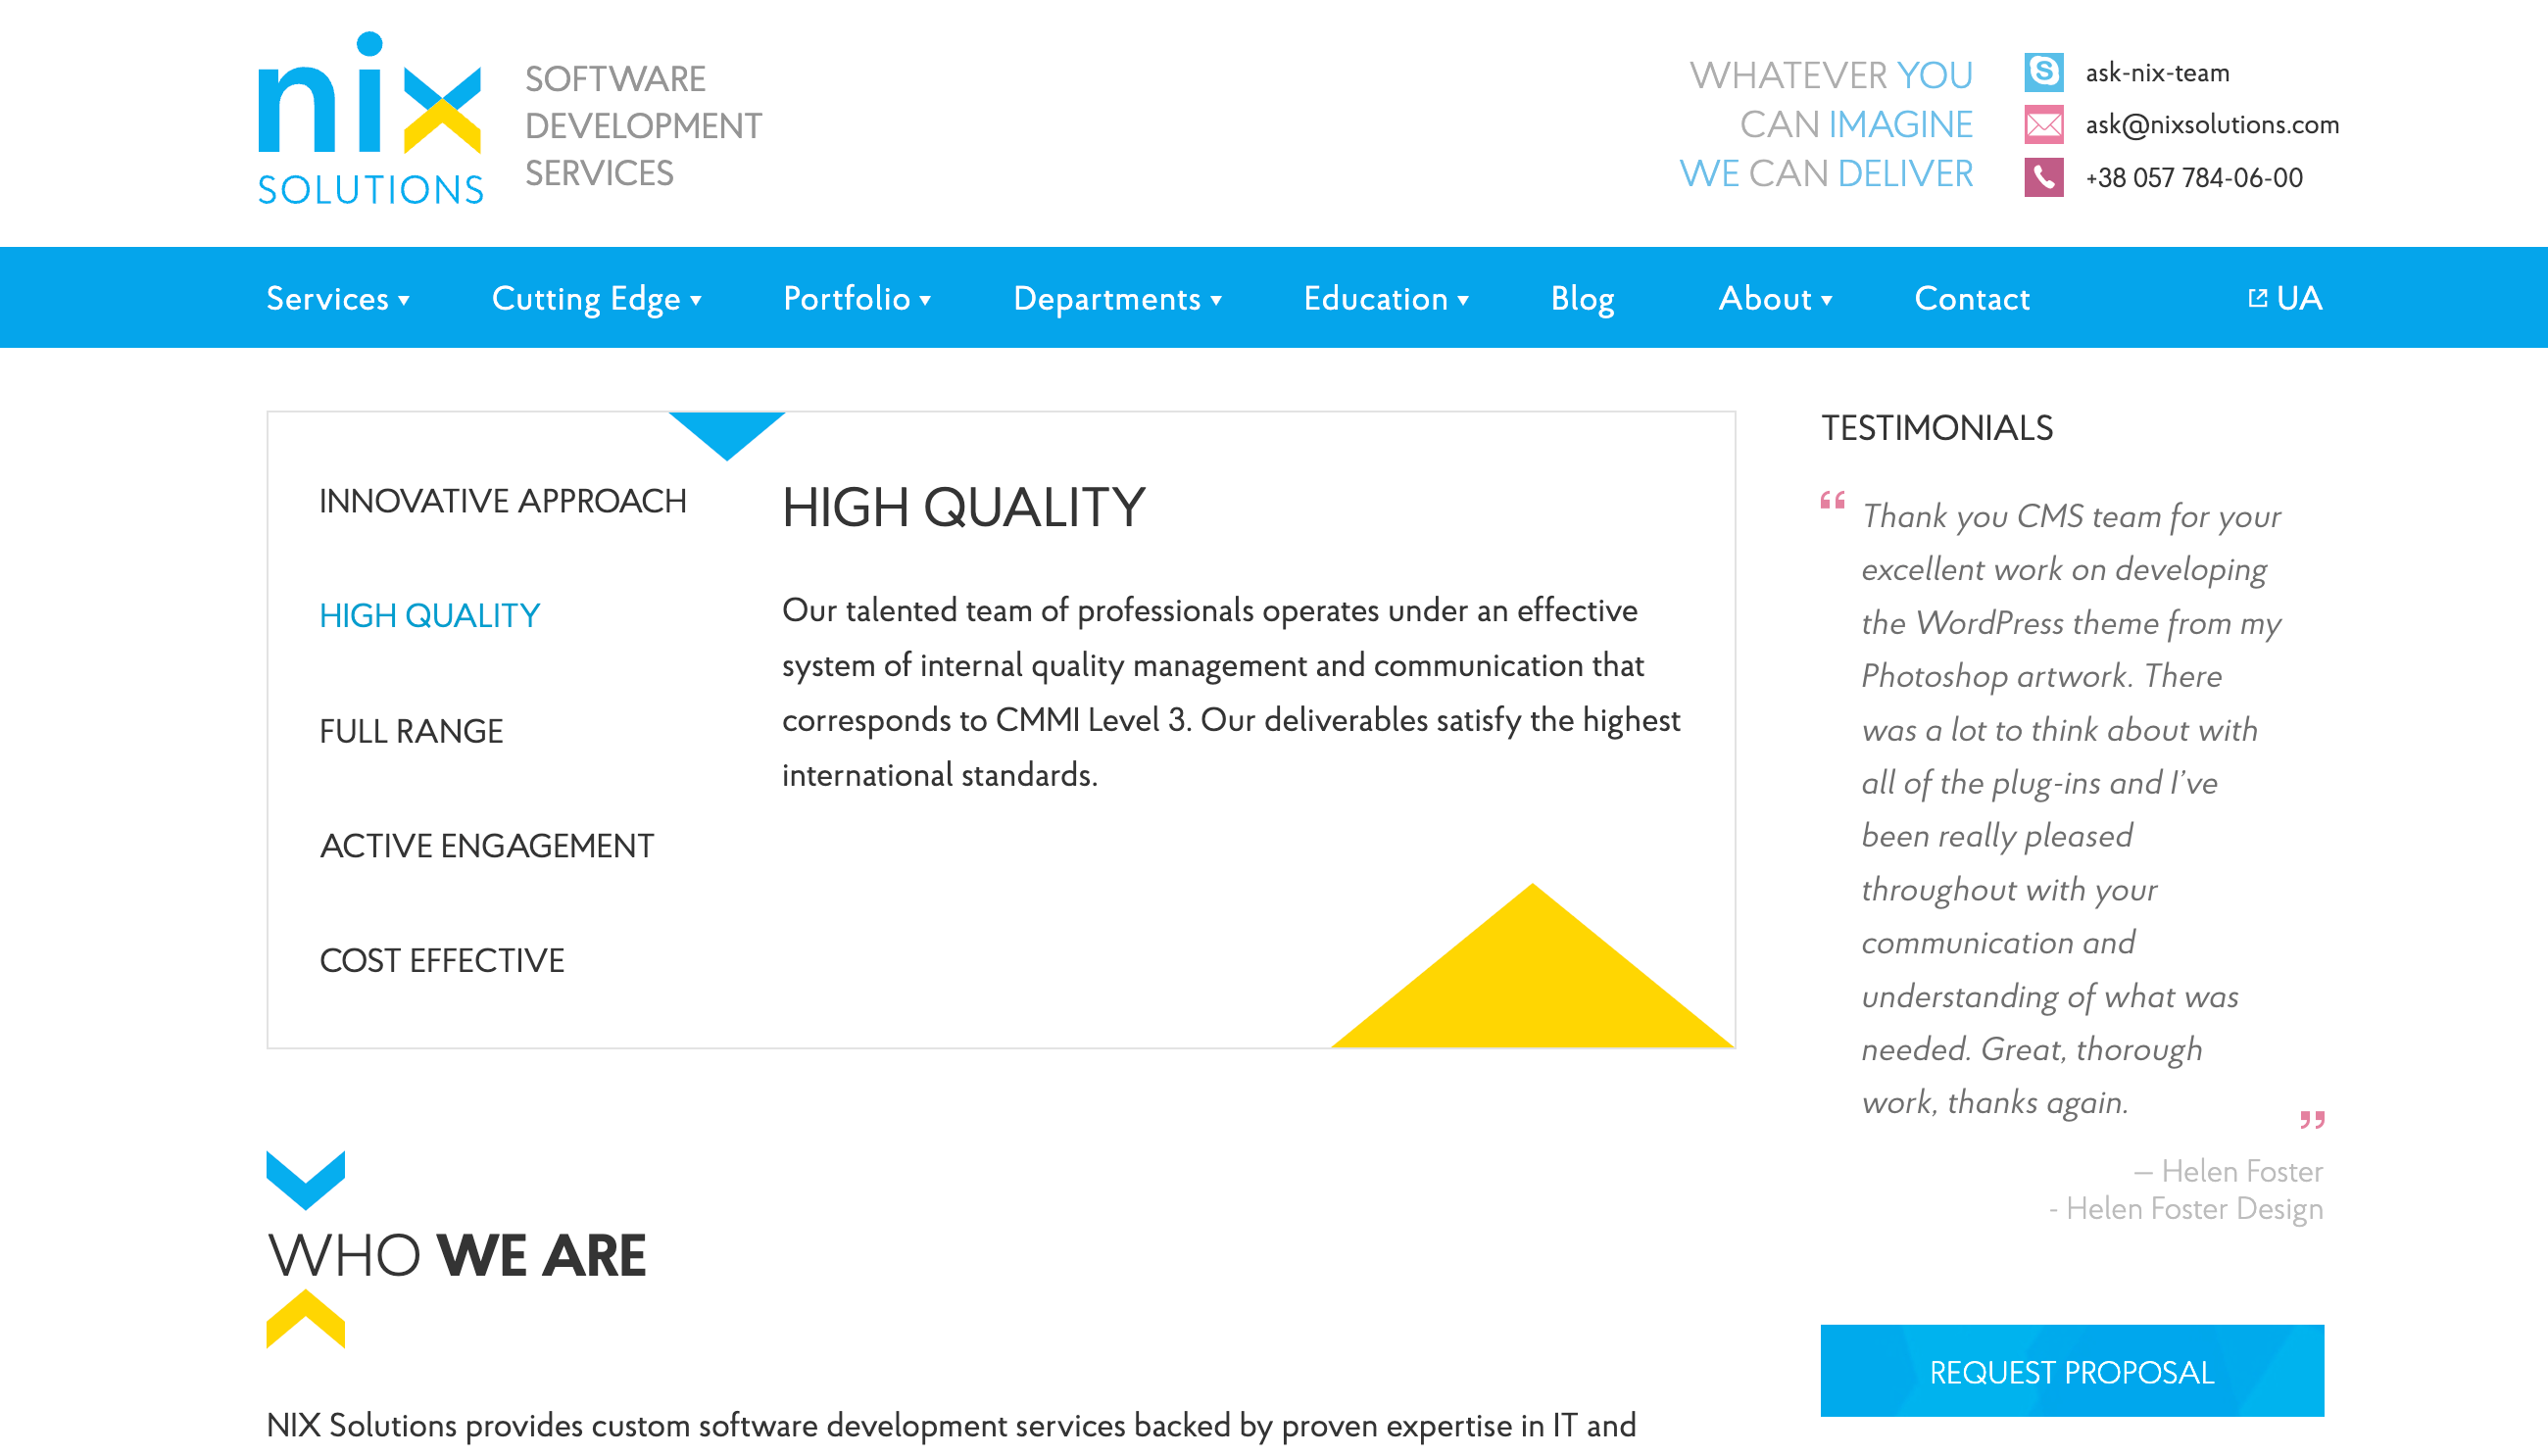
Task: Click the REQUEST PROPOSAL button
Action: coord(2072,1370)
